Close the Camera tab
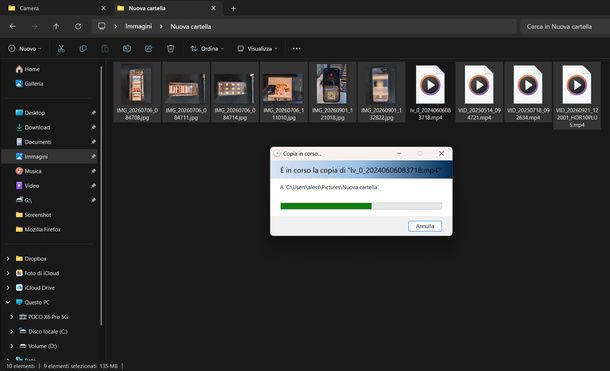Viewport: 610px width, 371px height. tap(103, 8)
